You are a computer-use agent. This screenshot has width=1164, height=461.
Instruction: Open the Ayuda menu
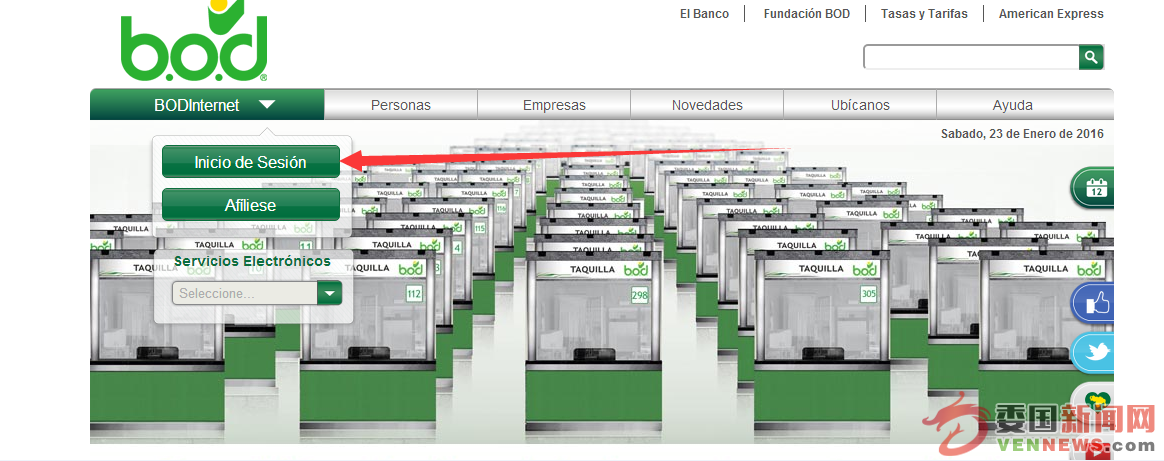click(x=1013, y=105)
